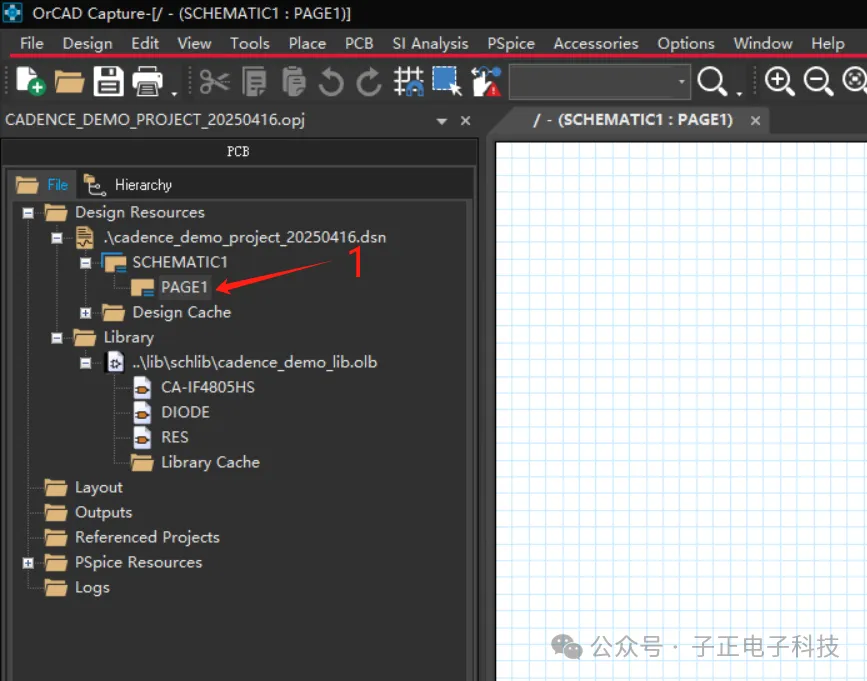Click inside the search text field
This screenshot has width=867, height=681.
(593, 82)
